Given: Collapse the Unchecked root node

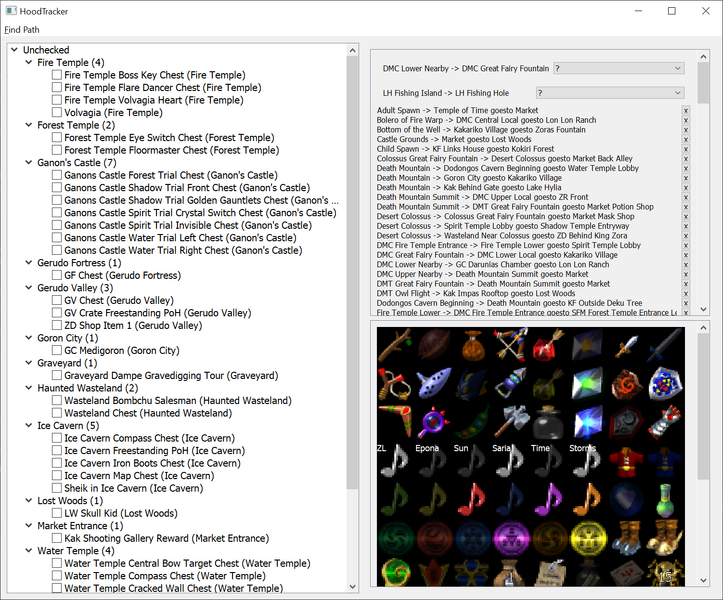Looking at the screenshot, I should point(14,50).
